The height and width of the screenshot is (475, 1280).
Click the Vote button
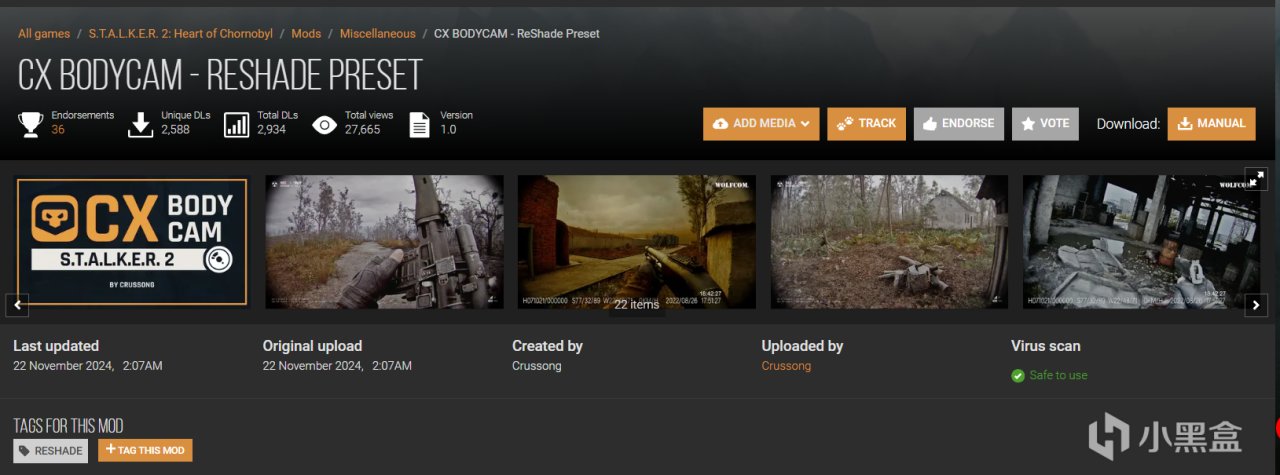pyautogui.click(x=1046, y=124)
